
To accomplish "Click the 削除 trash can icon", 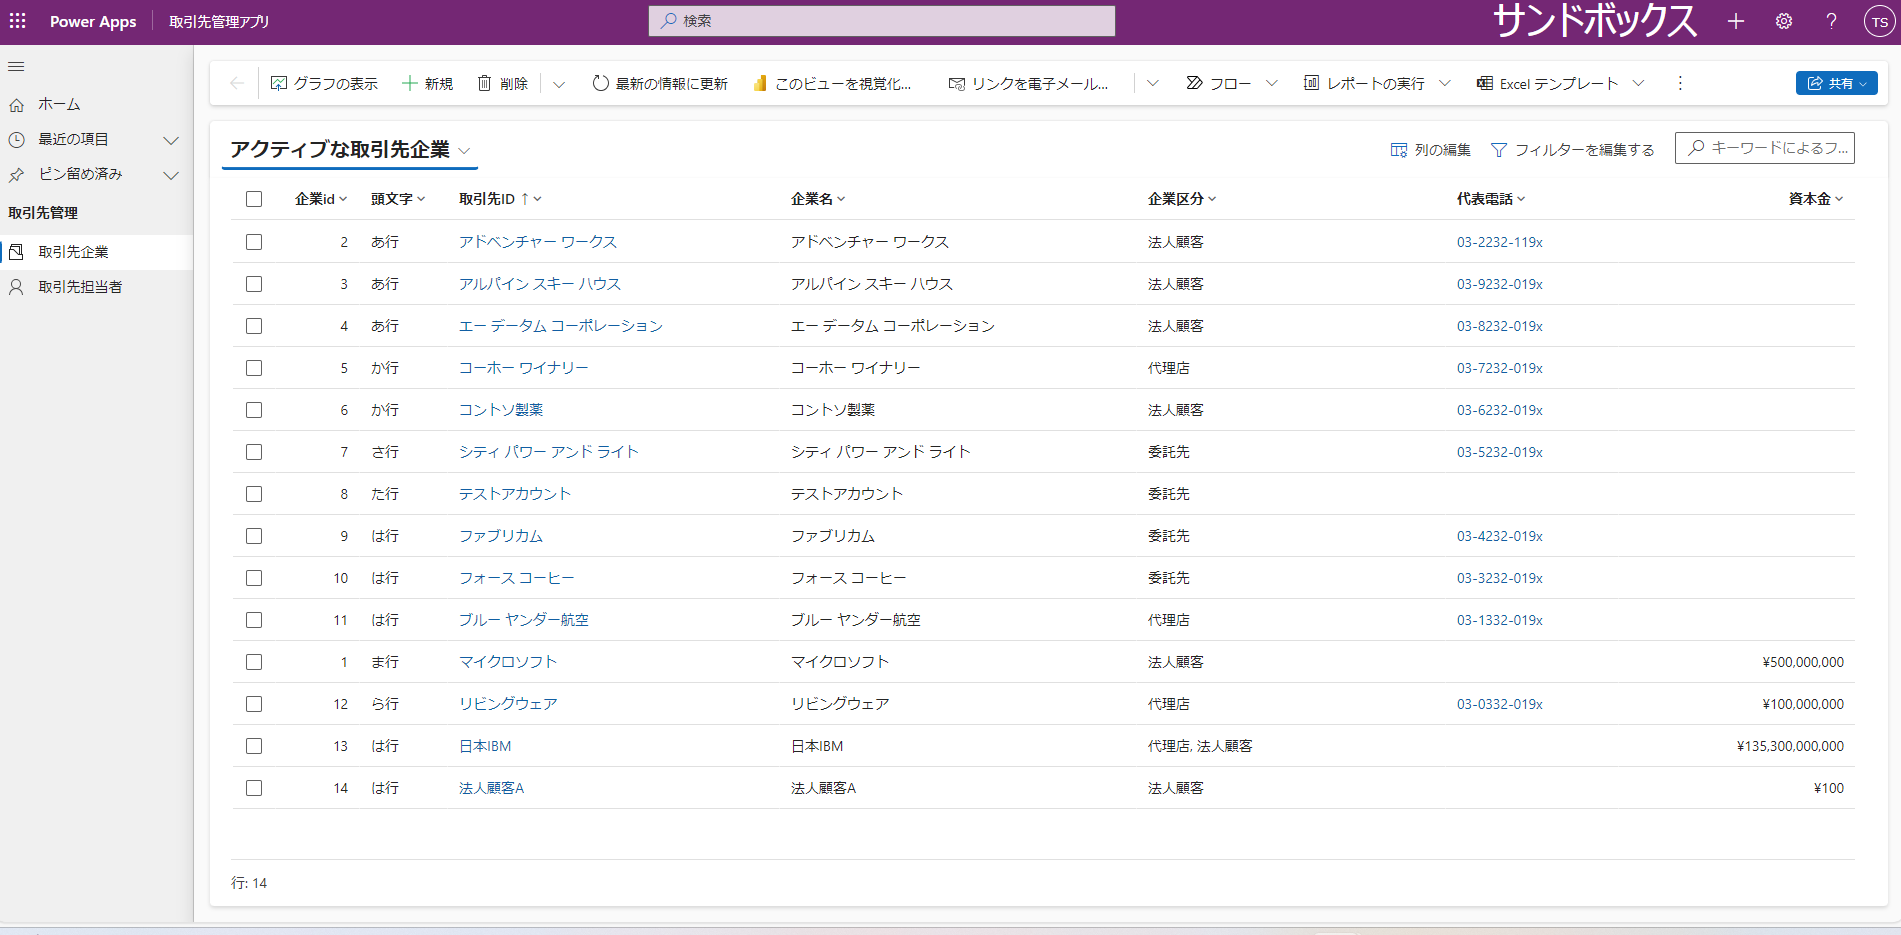I will 485,83.
